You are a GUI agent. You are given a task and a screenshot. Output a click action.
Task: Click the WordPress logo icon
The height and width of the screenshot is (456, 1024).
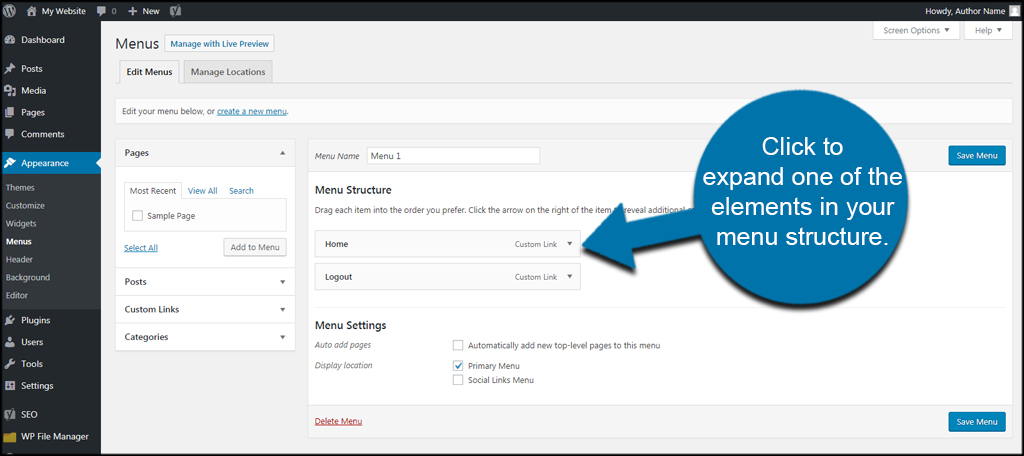tap(10, 10)
